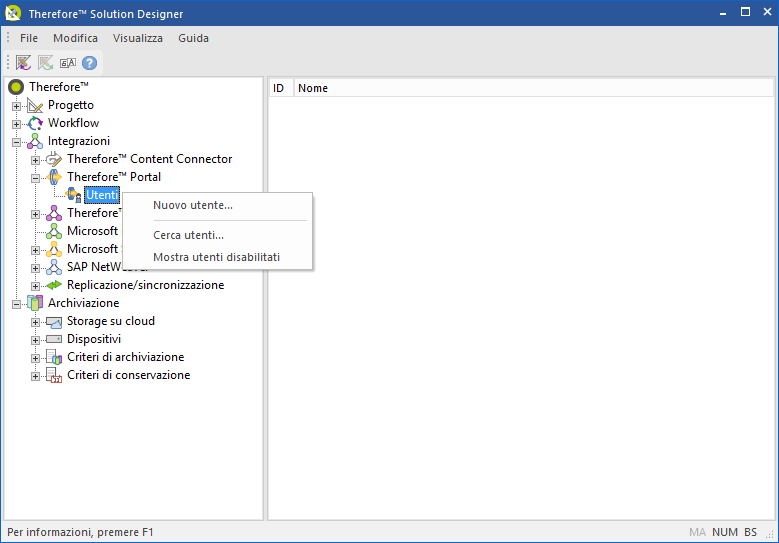Viewport: 779px width, 543px height.
Task: Click the Workflow cycle icon
Action: pyautogui.click(x=35, y=123)
